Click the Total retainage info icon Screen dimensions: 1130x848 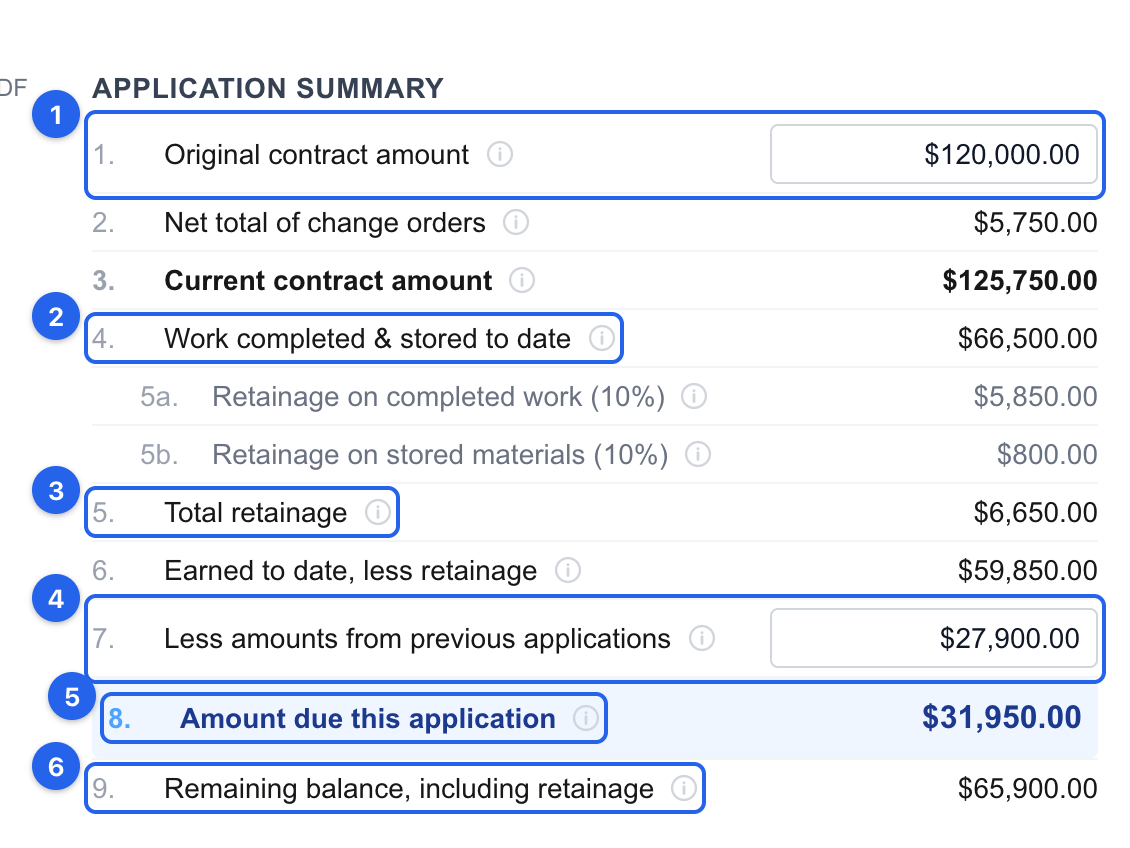pyautogui.click(x=378, y=512)
